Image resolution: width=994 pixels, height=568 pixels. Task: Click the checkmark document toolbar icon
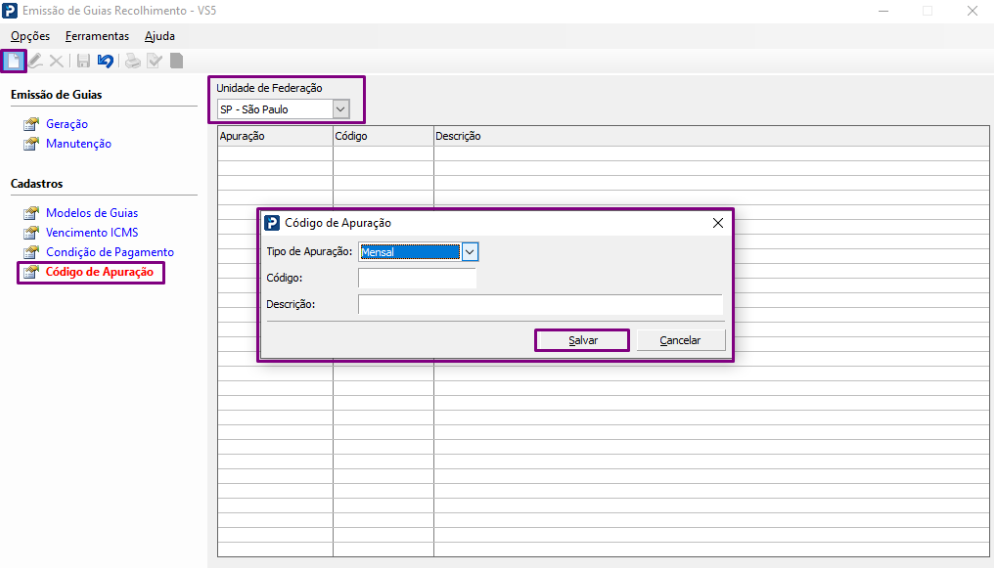coord(154,61)
